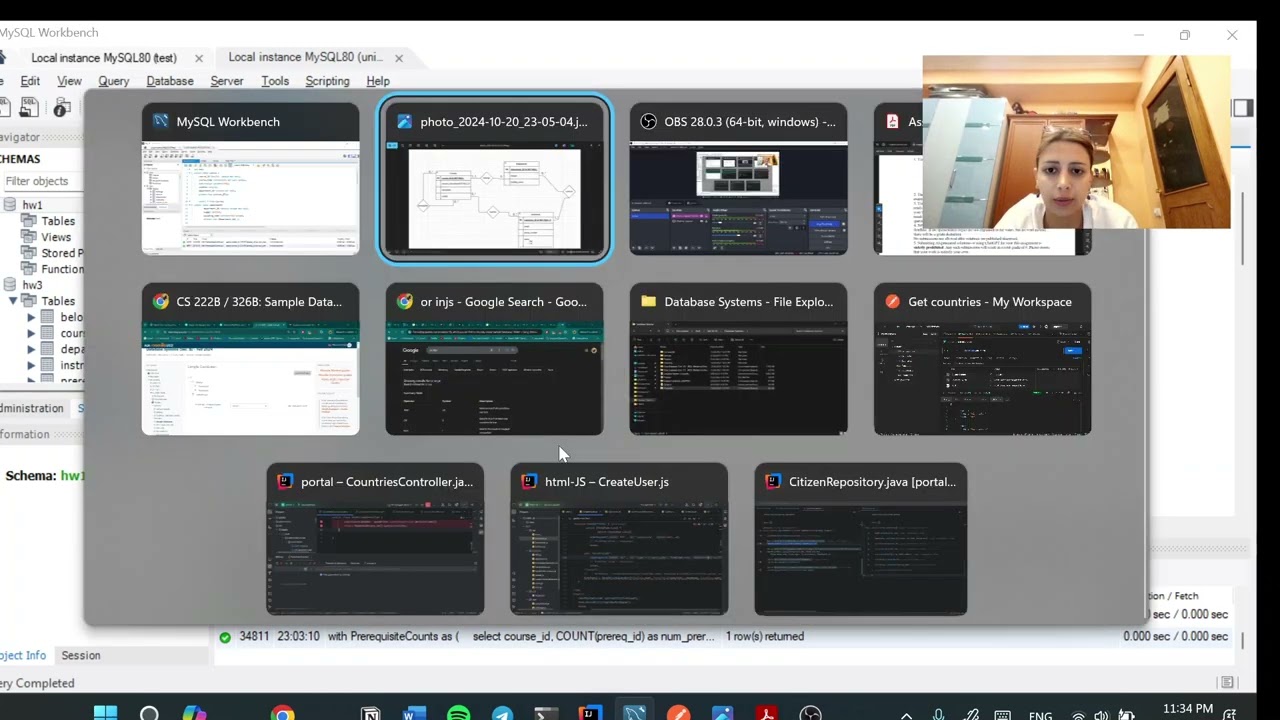The image size is (1280, 720).
Task: Open the Windows Start menu
Action: click(x=105, y=714)
